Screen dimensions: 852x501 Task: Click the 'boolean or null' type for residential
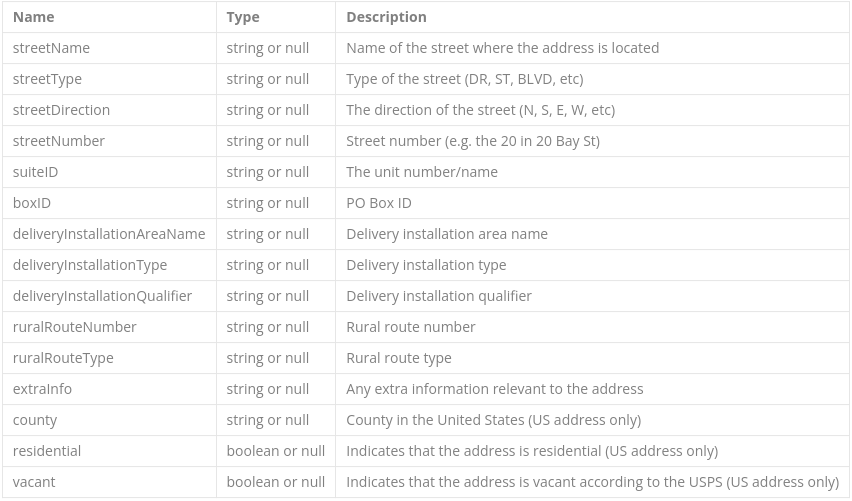[276, 451]
